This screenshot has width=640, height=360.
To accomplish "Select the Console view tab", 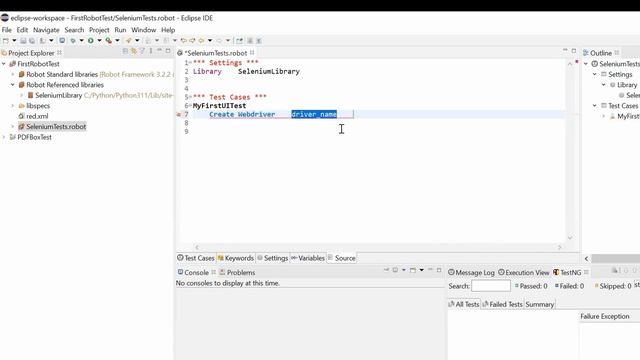I will pos(193,272).
